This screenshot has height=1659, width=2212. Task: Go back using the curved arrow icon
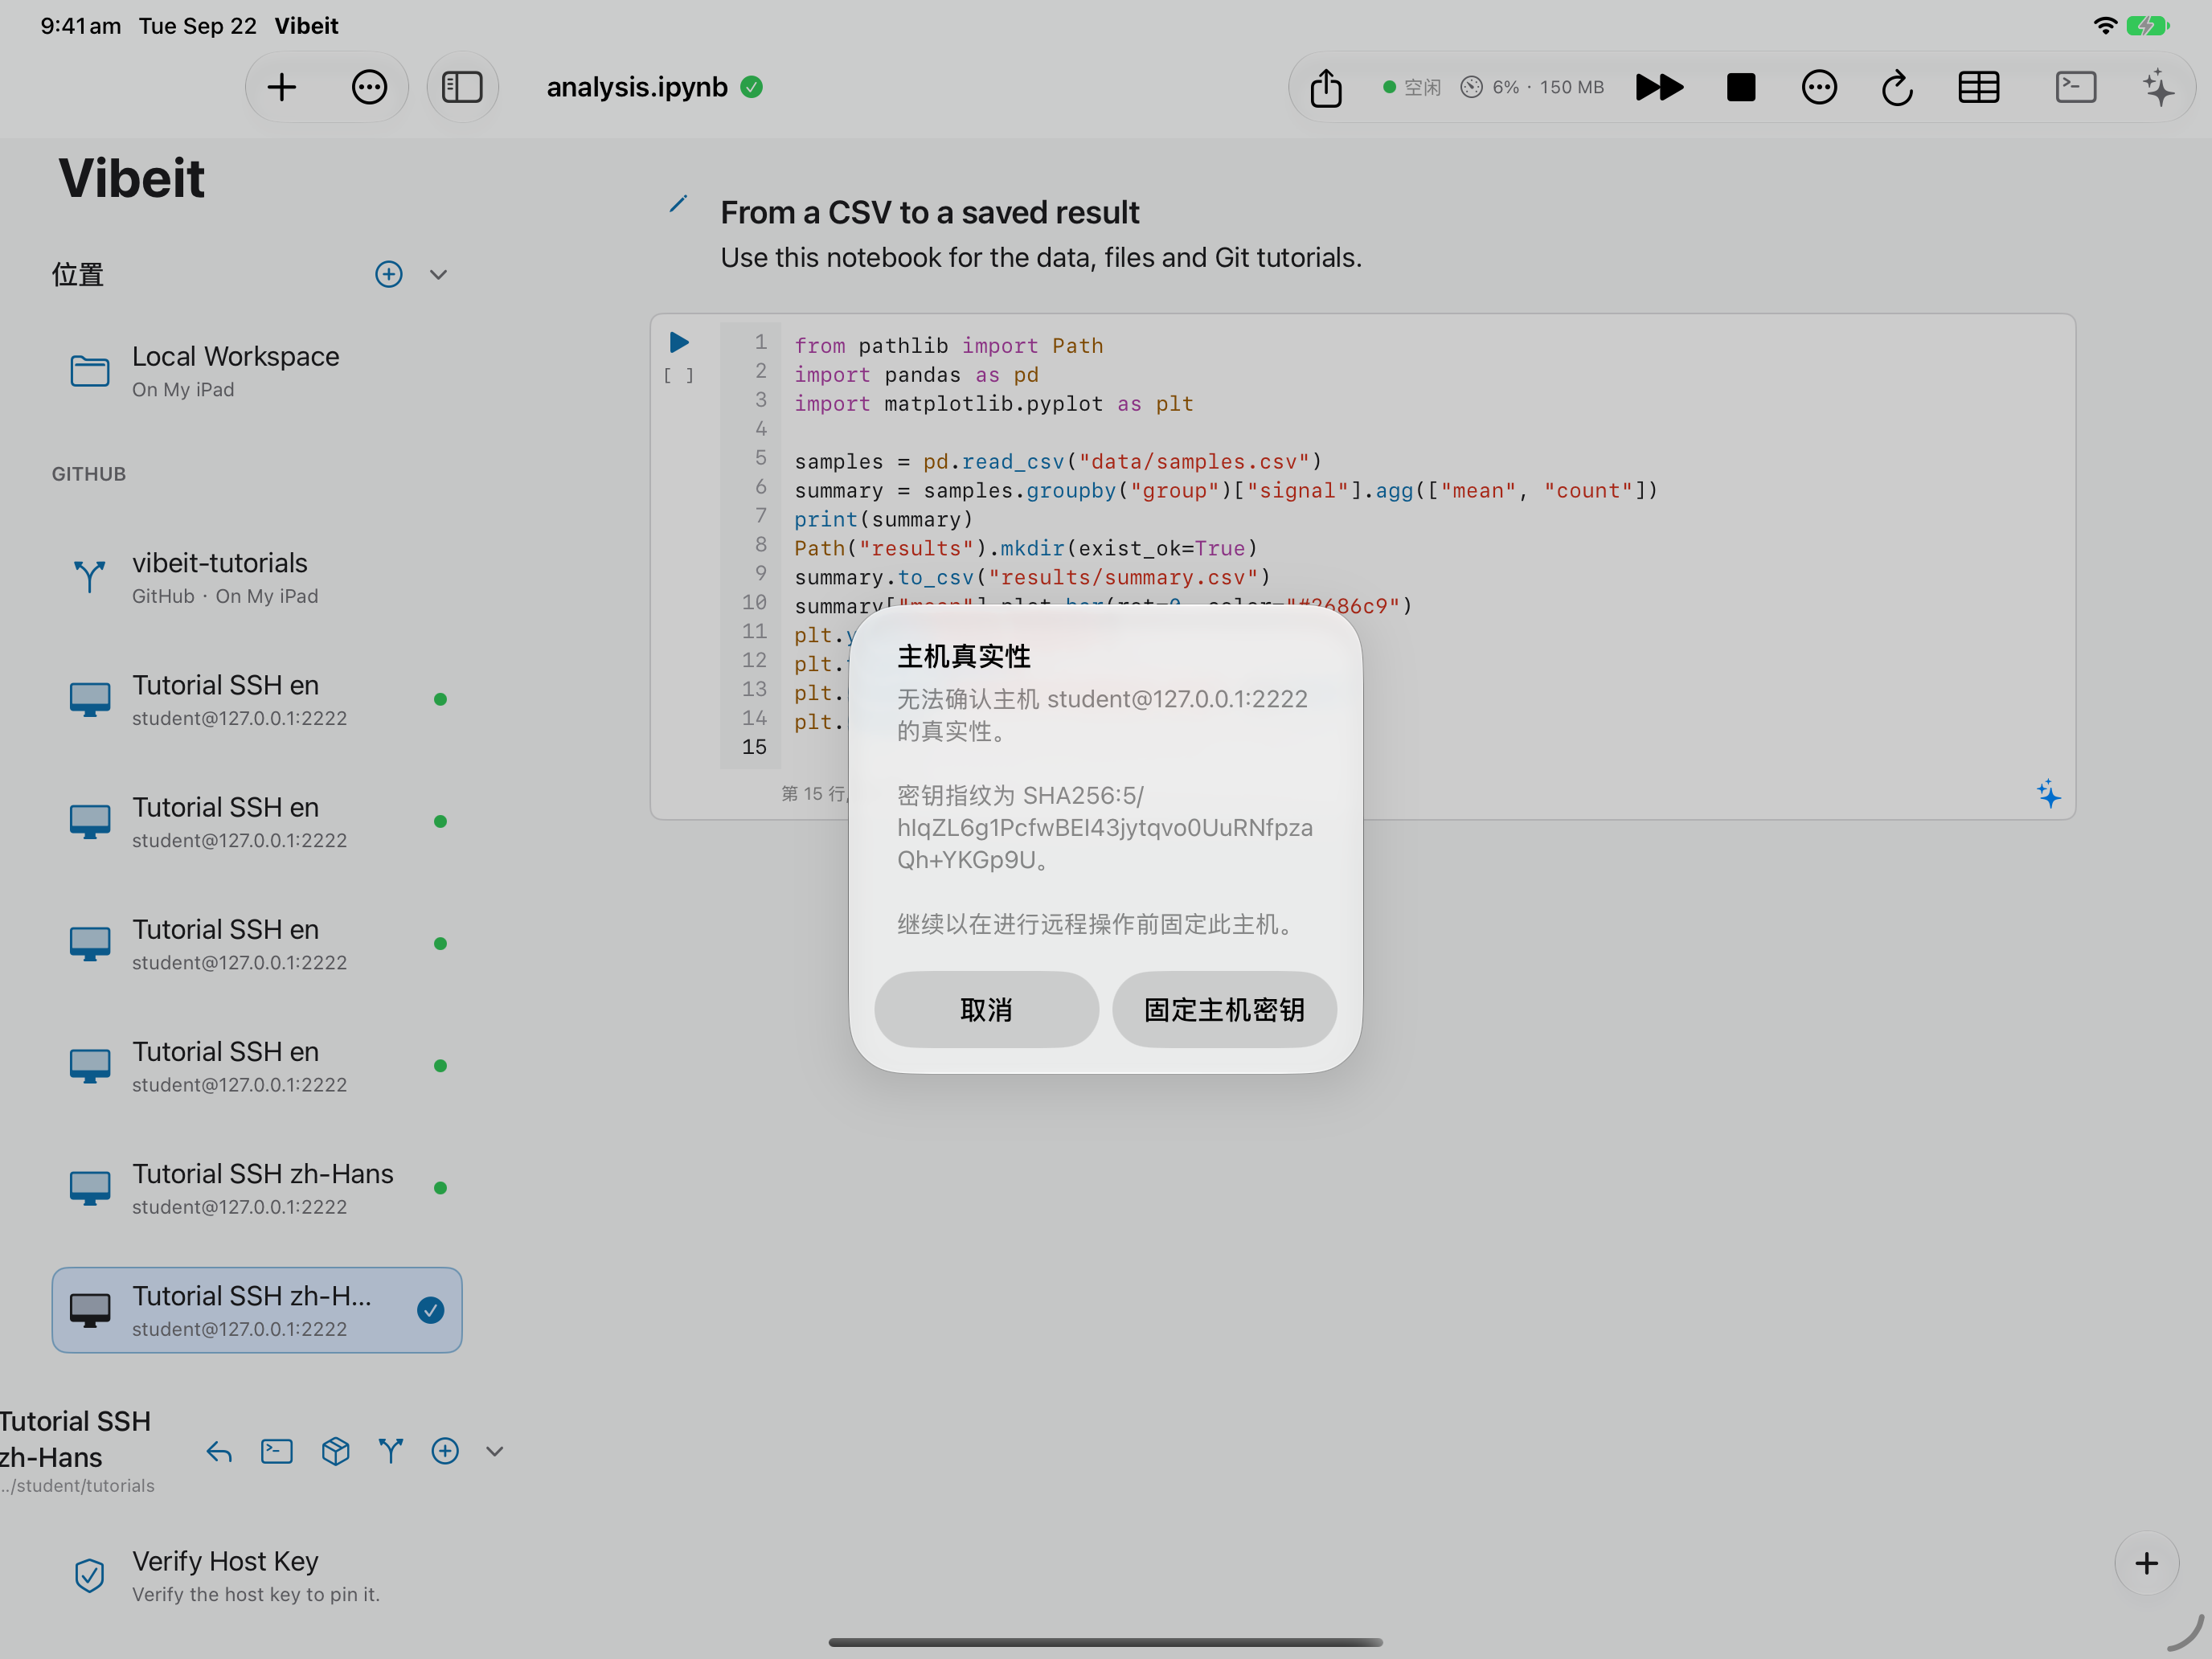pos(219,1451)
